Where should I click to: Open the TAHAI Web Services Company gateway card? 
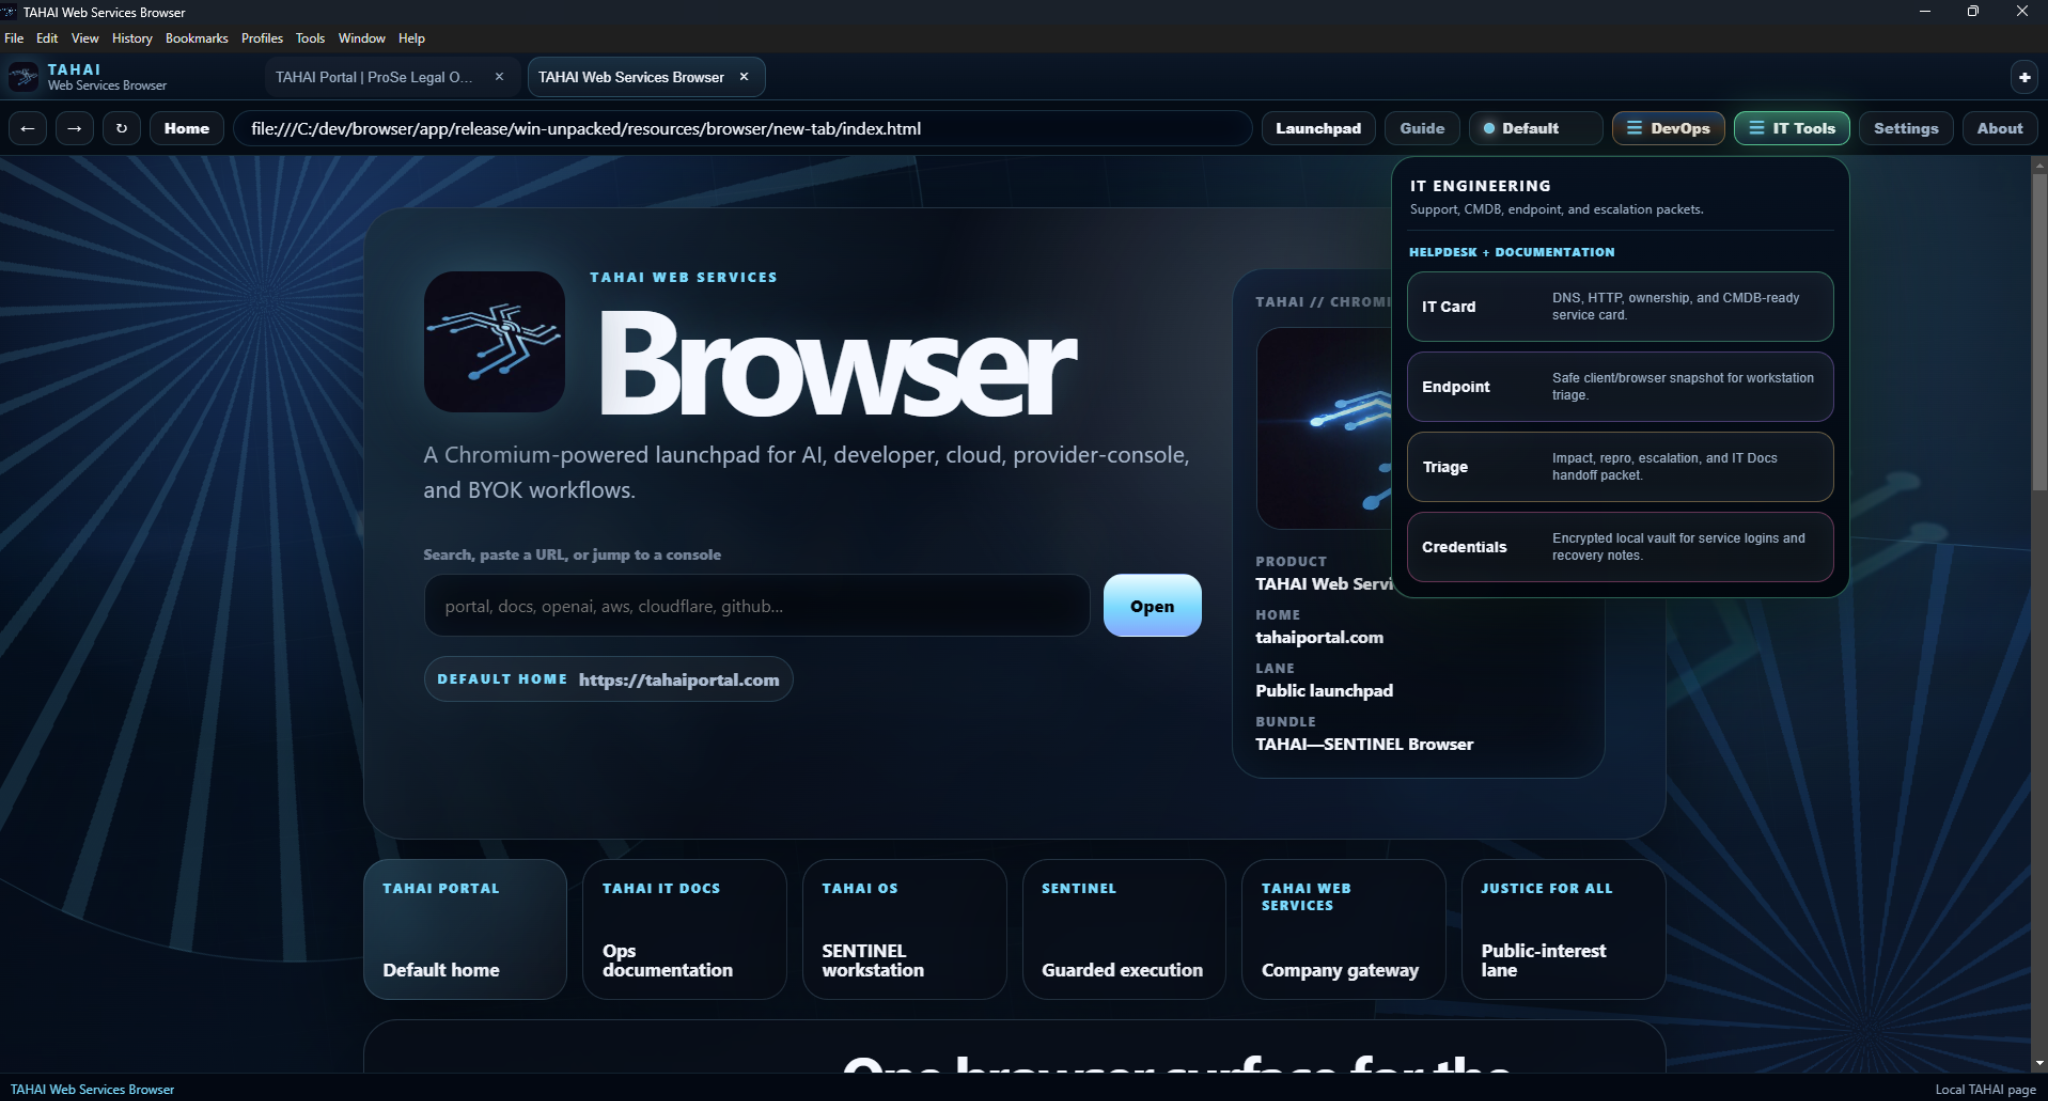coord(1344,929)
